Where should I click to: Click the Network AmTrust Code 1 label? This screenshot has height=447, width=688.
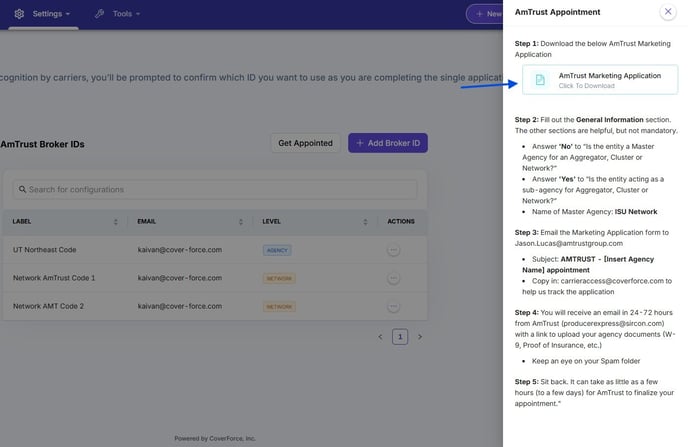point(54,278)
